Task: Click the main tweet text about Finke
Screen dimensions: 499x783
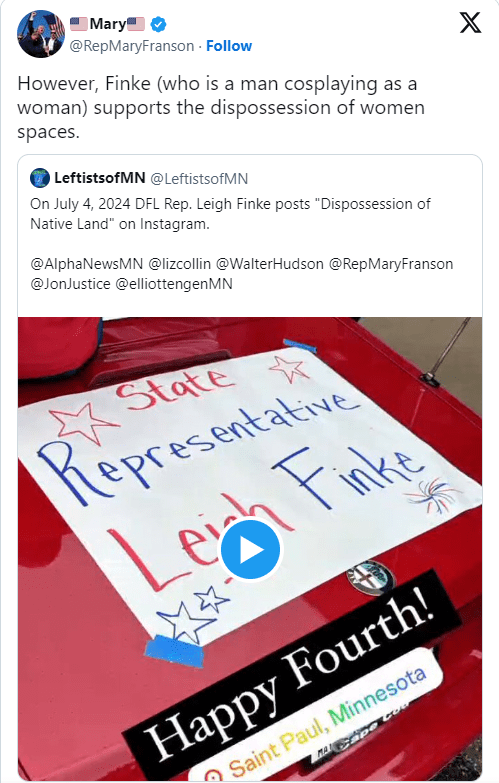Action: tap(221, 107)
